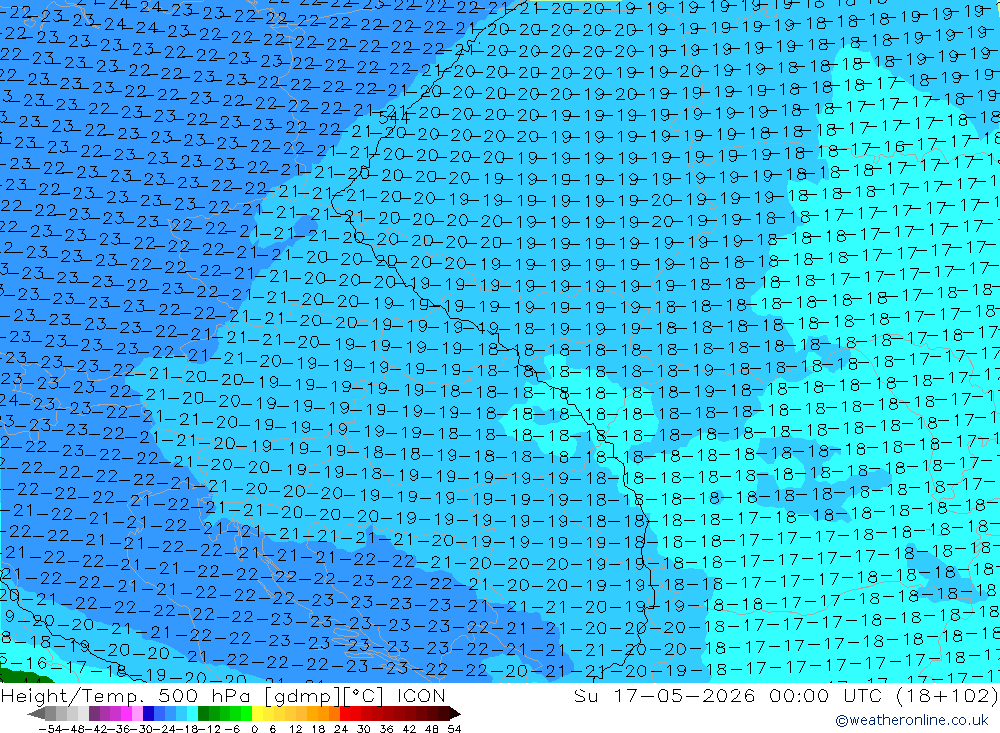Click the cyan -18 legend color swatch
Viewport: 1000px width, 733px height.
(x=192, y=714)
